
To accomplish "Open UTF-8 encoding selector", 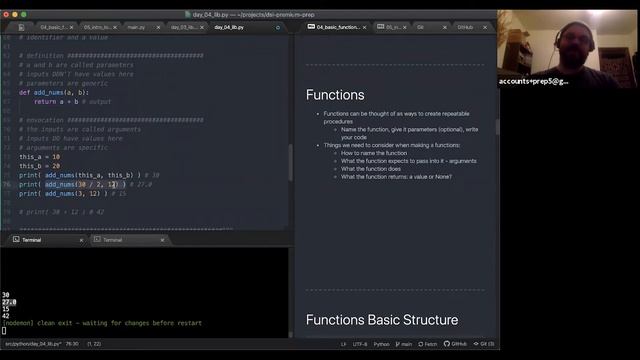I will (x=360, y=344).
